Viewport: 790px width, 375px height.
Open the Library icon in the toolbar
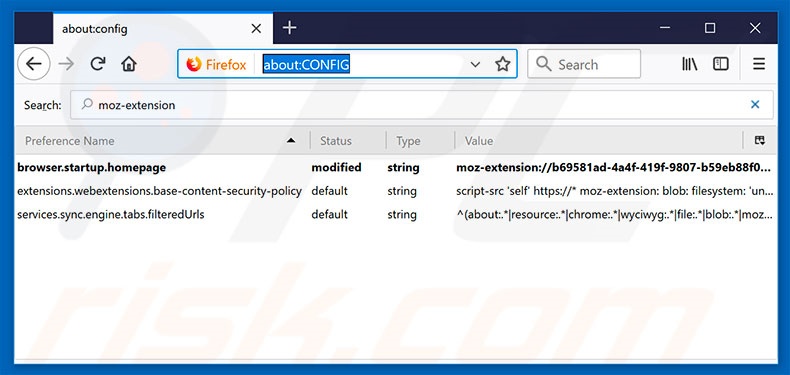coord(690,64)
